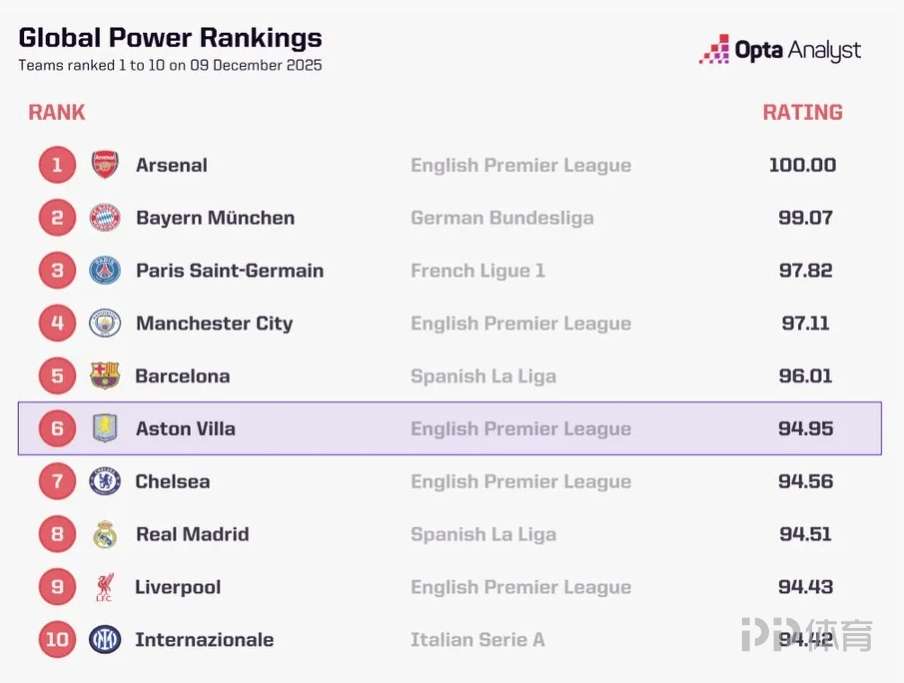This screenshot has height=683, width=904.
Task: Click the Bayern München club crest
Action: click(x=105, y=218)
